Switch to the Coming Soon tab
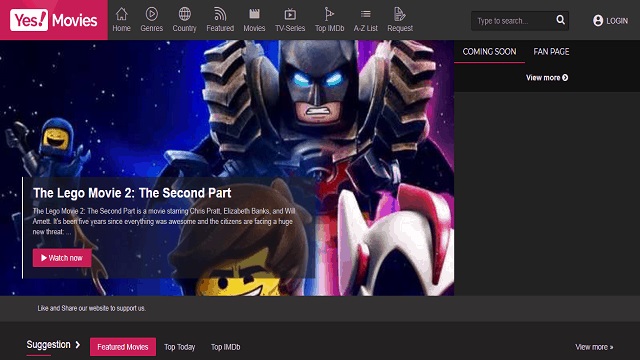640x360 pixels. (489, 52)
